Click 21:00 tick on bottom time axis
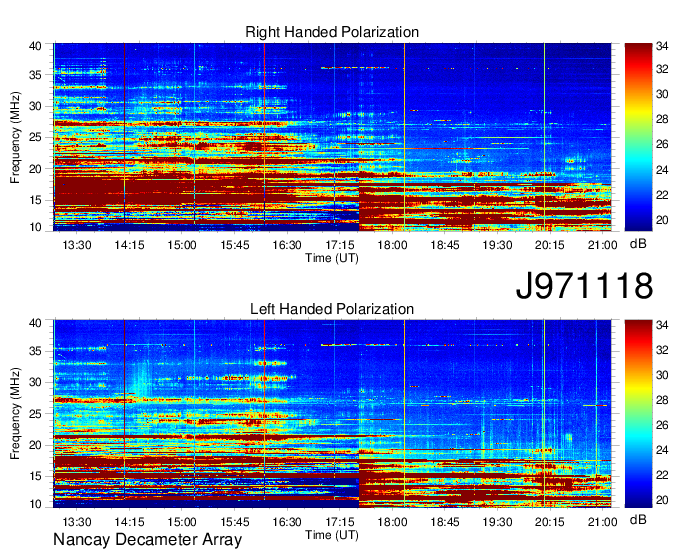Screen dimensions: 680x552 [x=602, y=522]
